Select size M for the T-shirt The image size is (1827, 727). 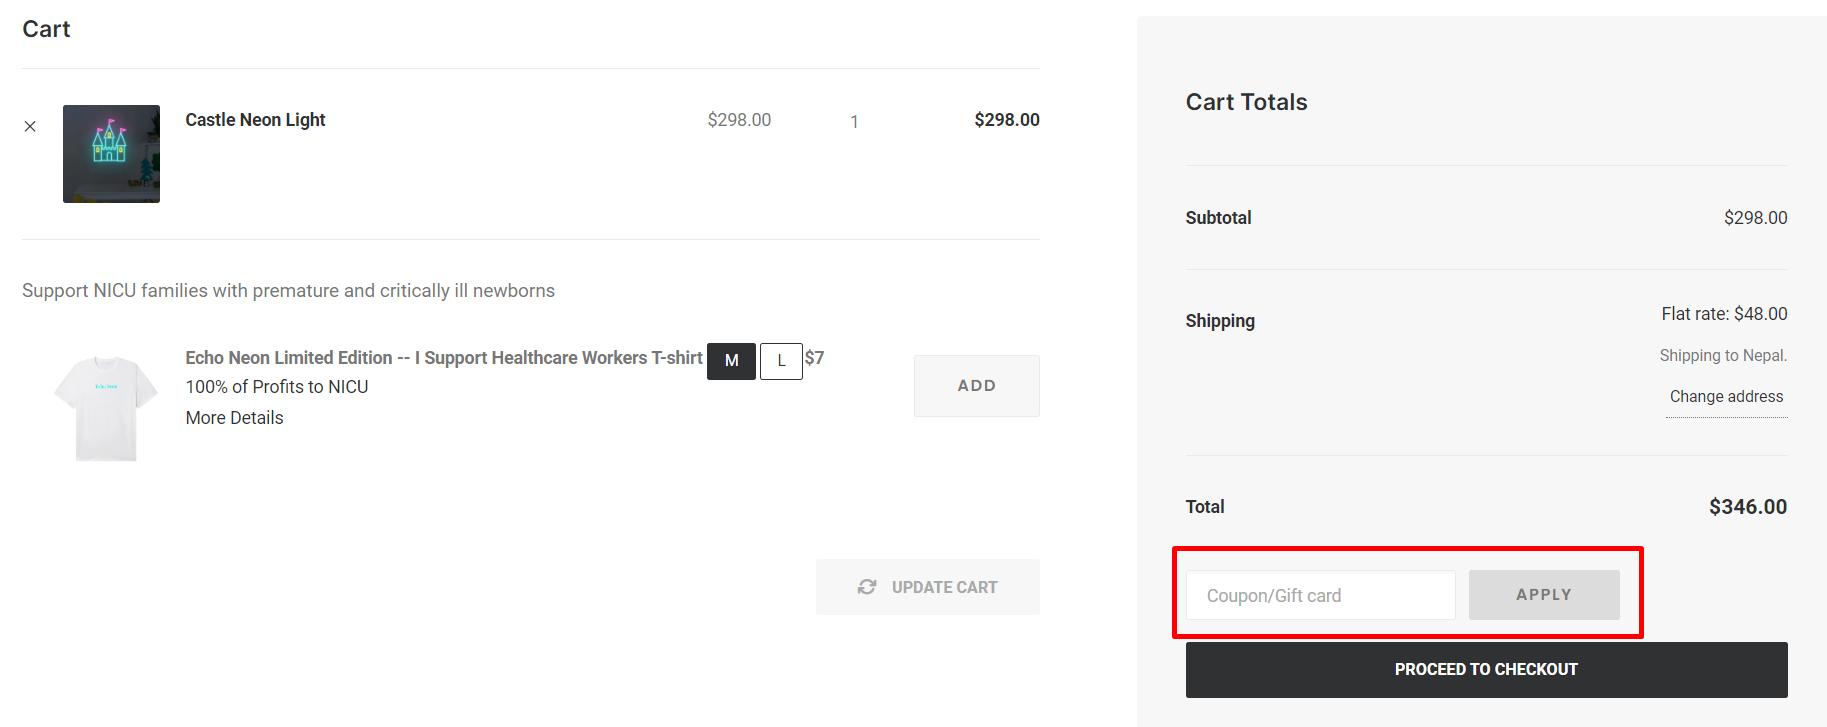click(731, 361)
